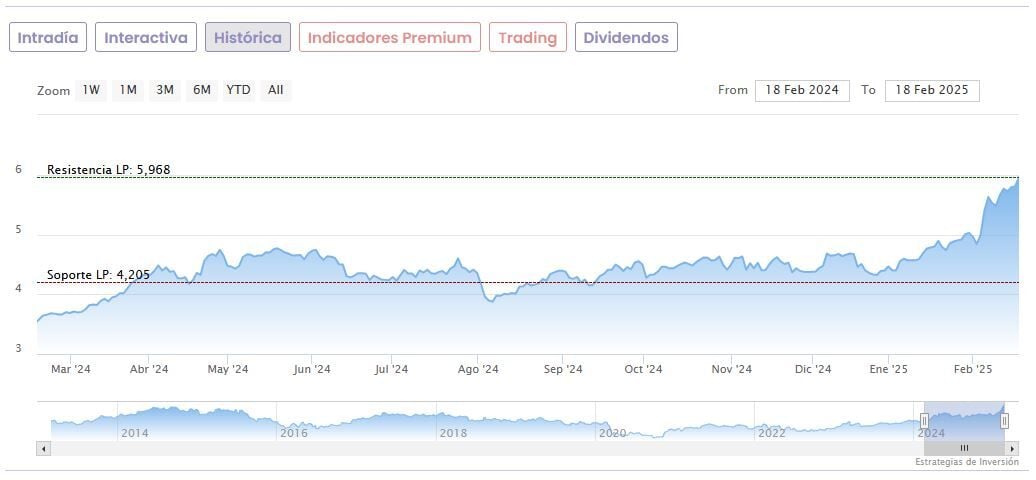Zoom chart to 6M
This screenshot has height=480, width=1036.
pyautogui.click(x=202, y=90)
